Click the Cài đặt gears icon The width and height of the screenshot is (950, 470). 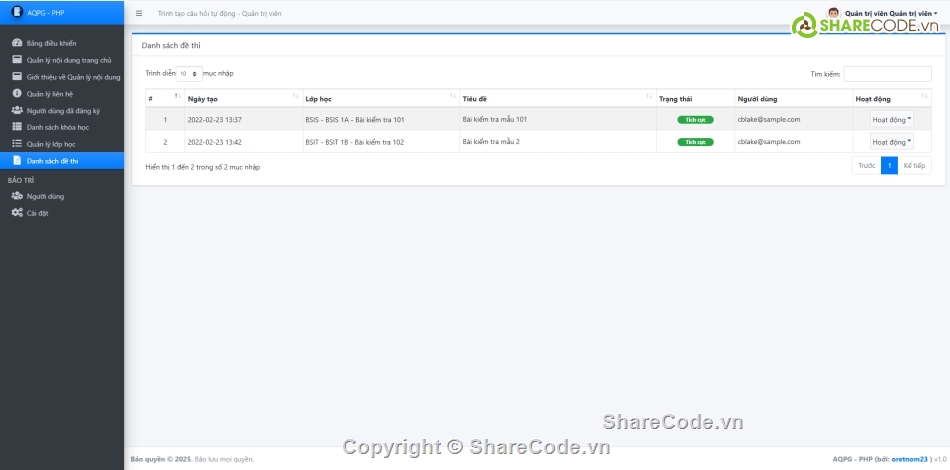pyautogui.click(x=17, y=213)
